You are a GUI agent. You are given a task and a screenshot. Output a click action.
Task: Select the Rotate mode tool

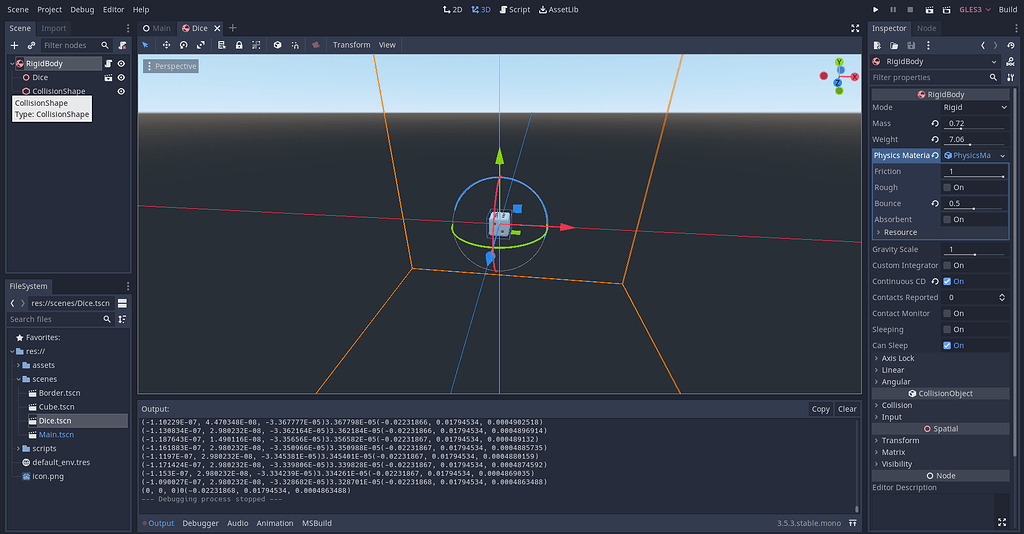pos(184,45)
